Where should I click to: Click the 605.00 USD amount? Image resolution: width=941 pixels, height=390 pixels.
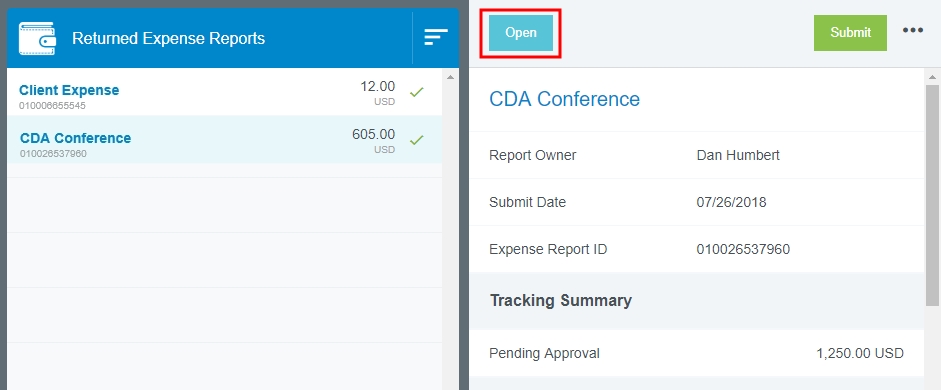click(373, 140)
